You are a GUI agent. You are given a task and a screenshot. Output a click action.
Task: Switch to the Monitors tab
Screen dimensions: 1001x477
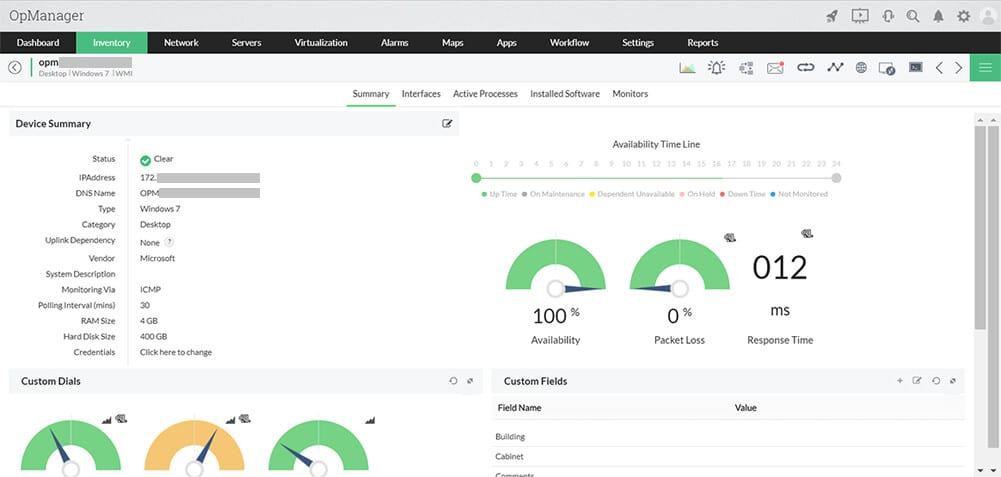[x=630, y=94]
